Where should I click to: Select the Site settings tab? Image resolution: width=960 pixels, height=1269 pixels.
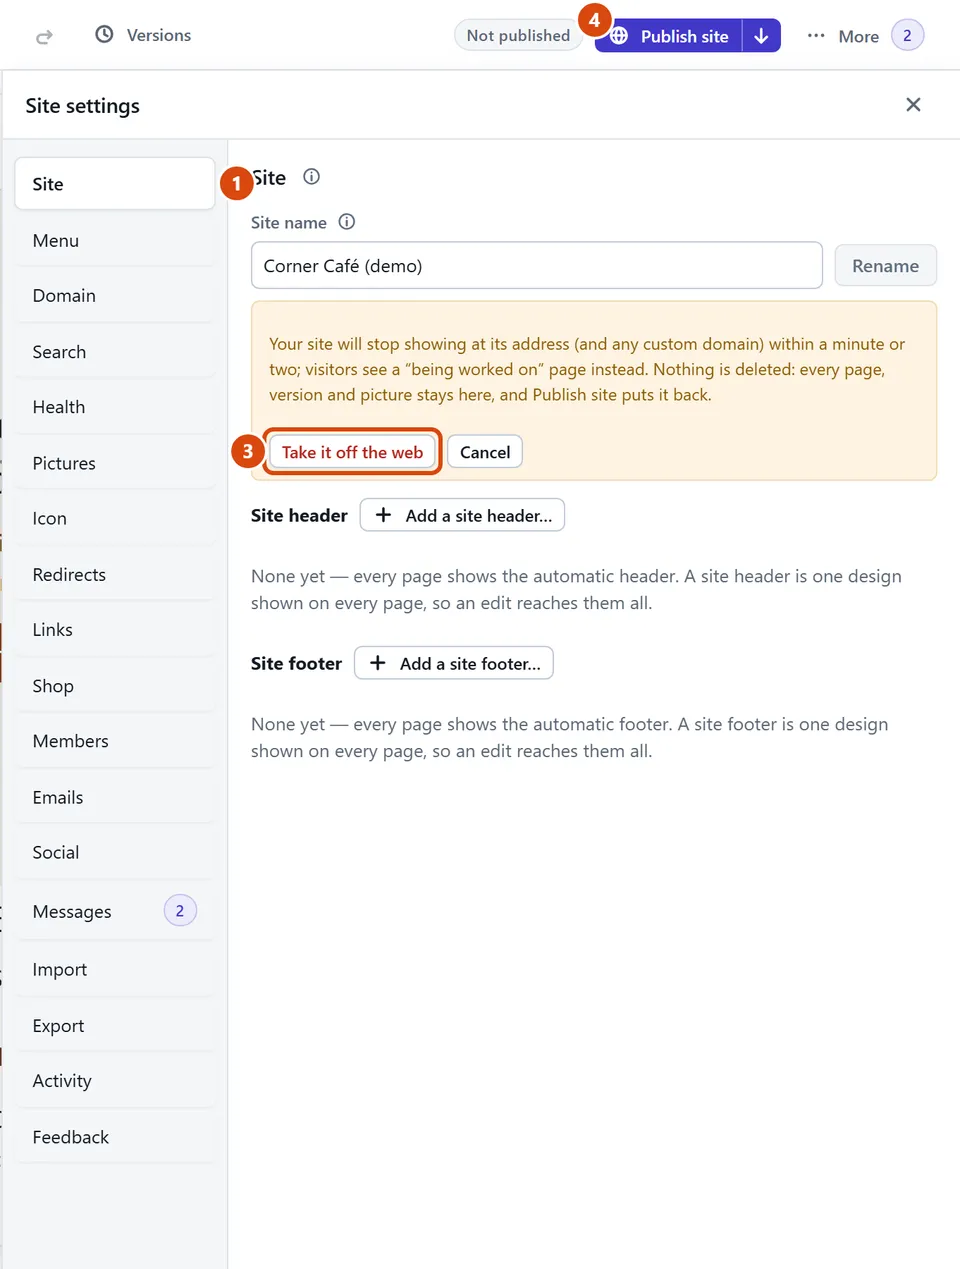coord(115,184)
